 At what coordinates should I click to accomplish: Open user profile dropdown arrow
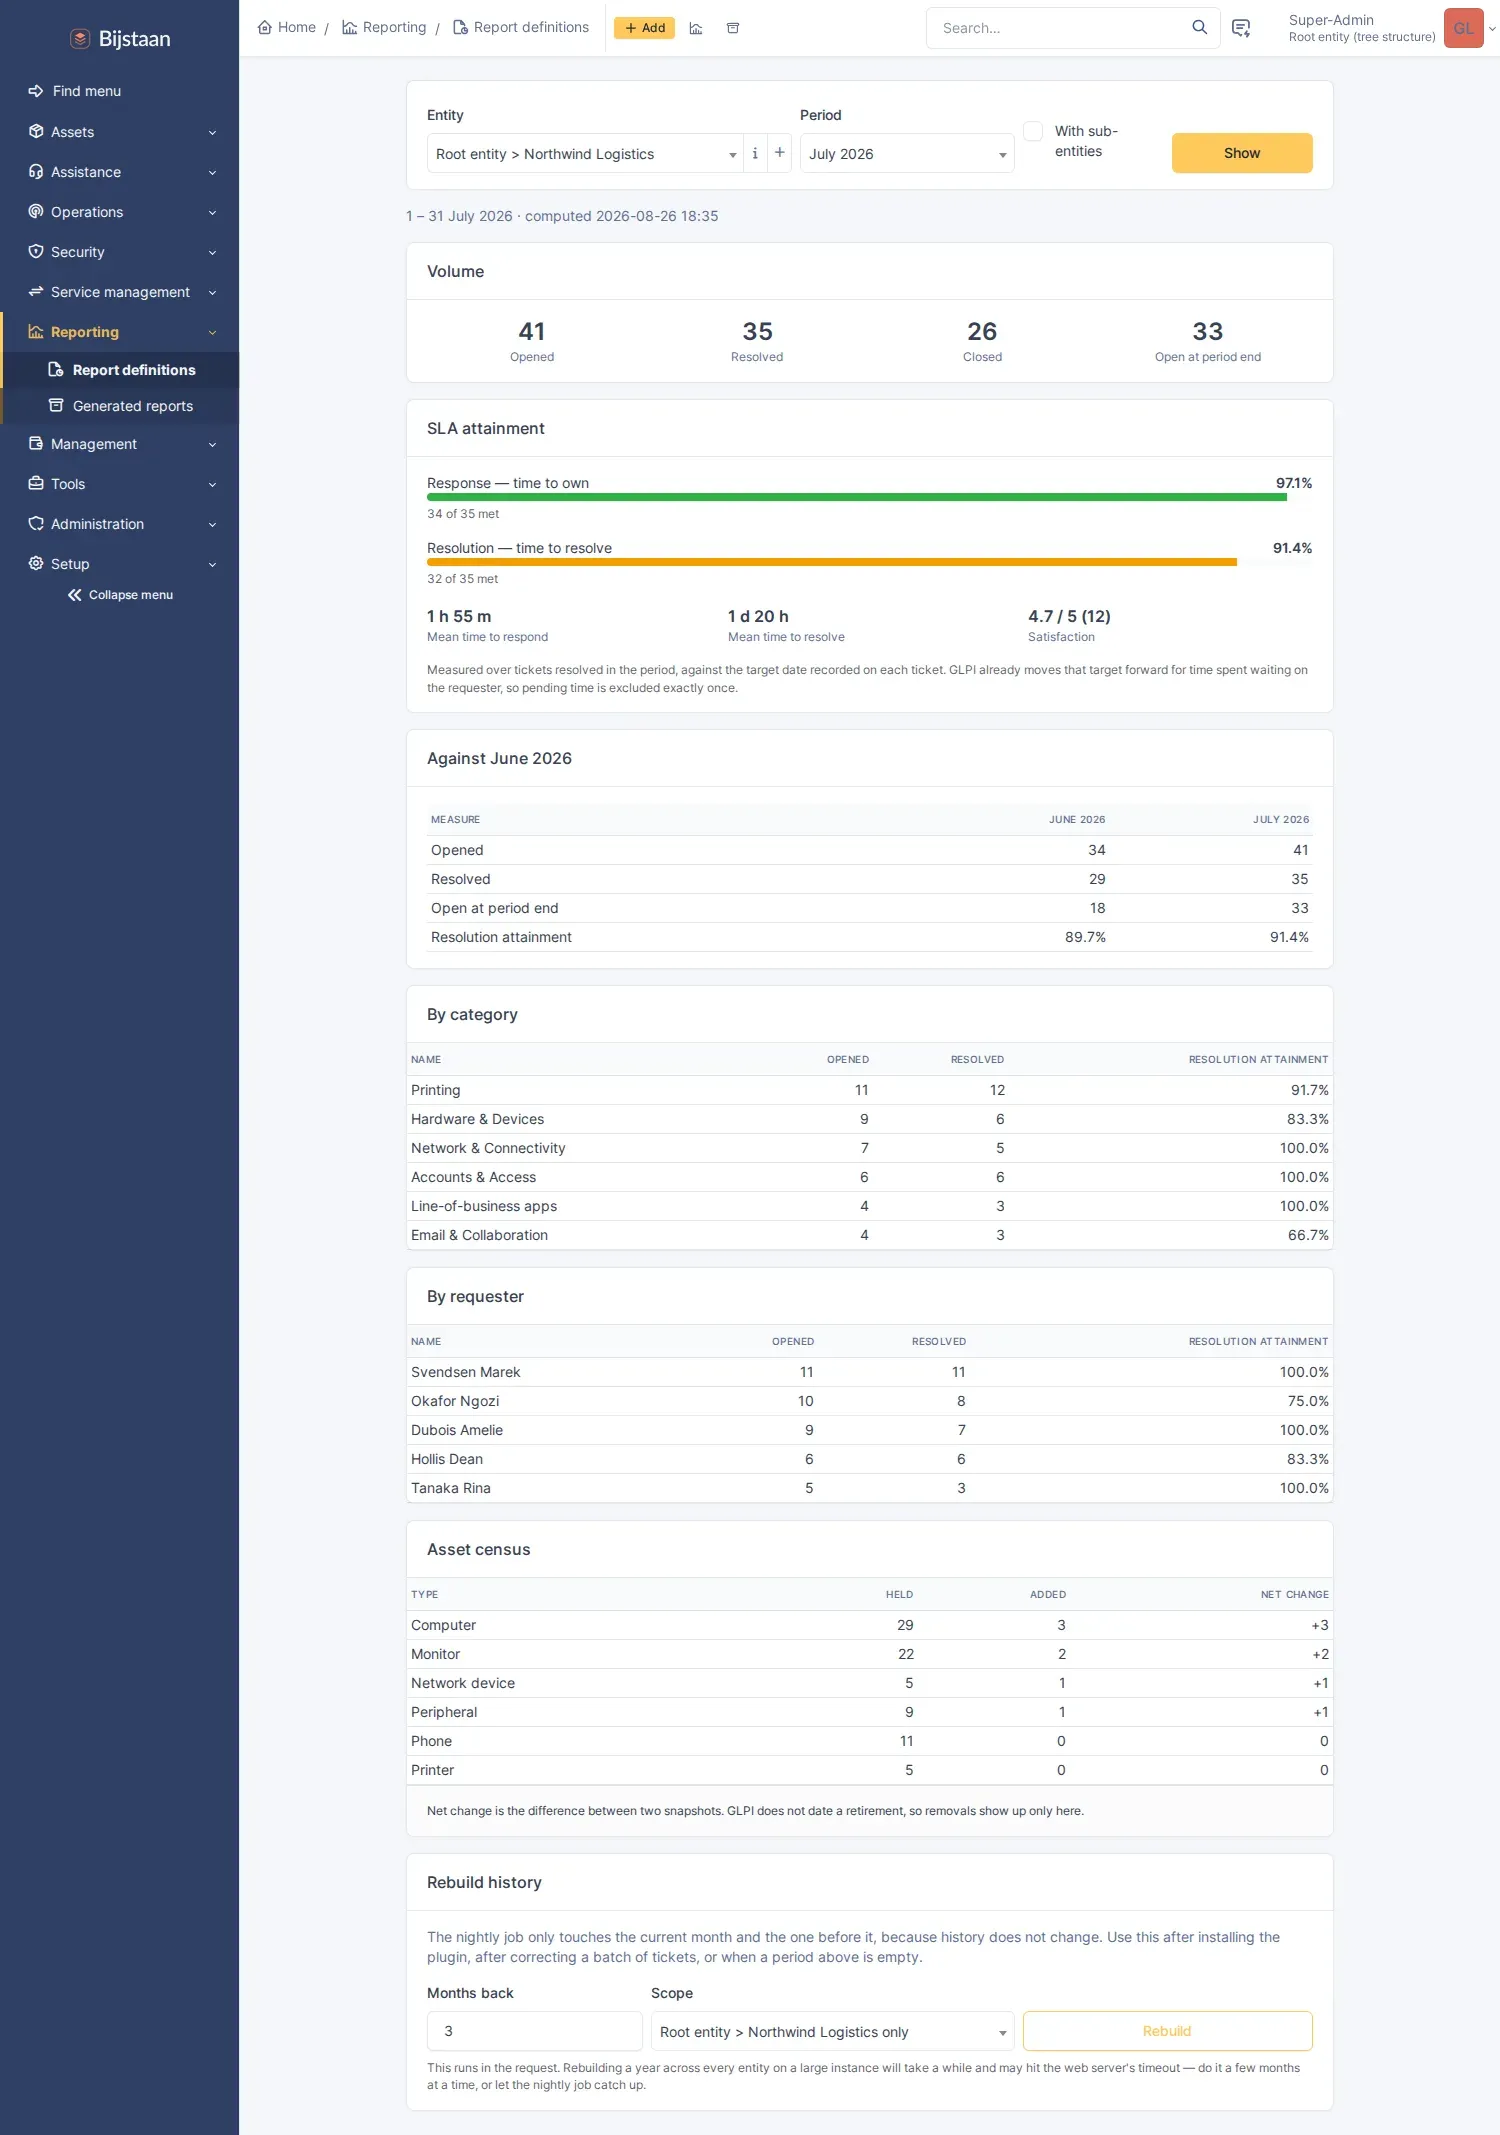(x=1492, y=28)
